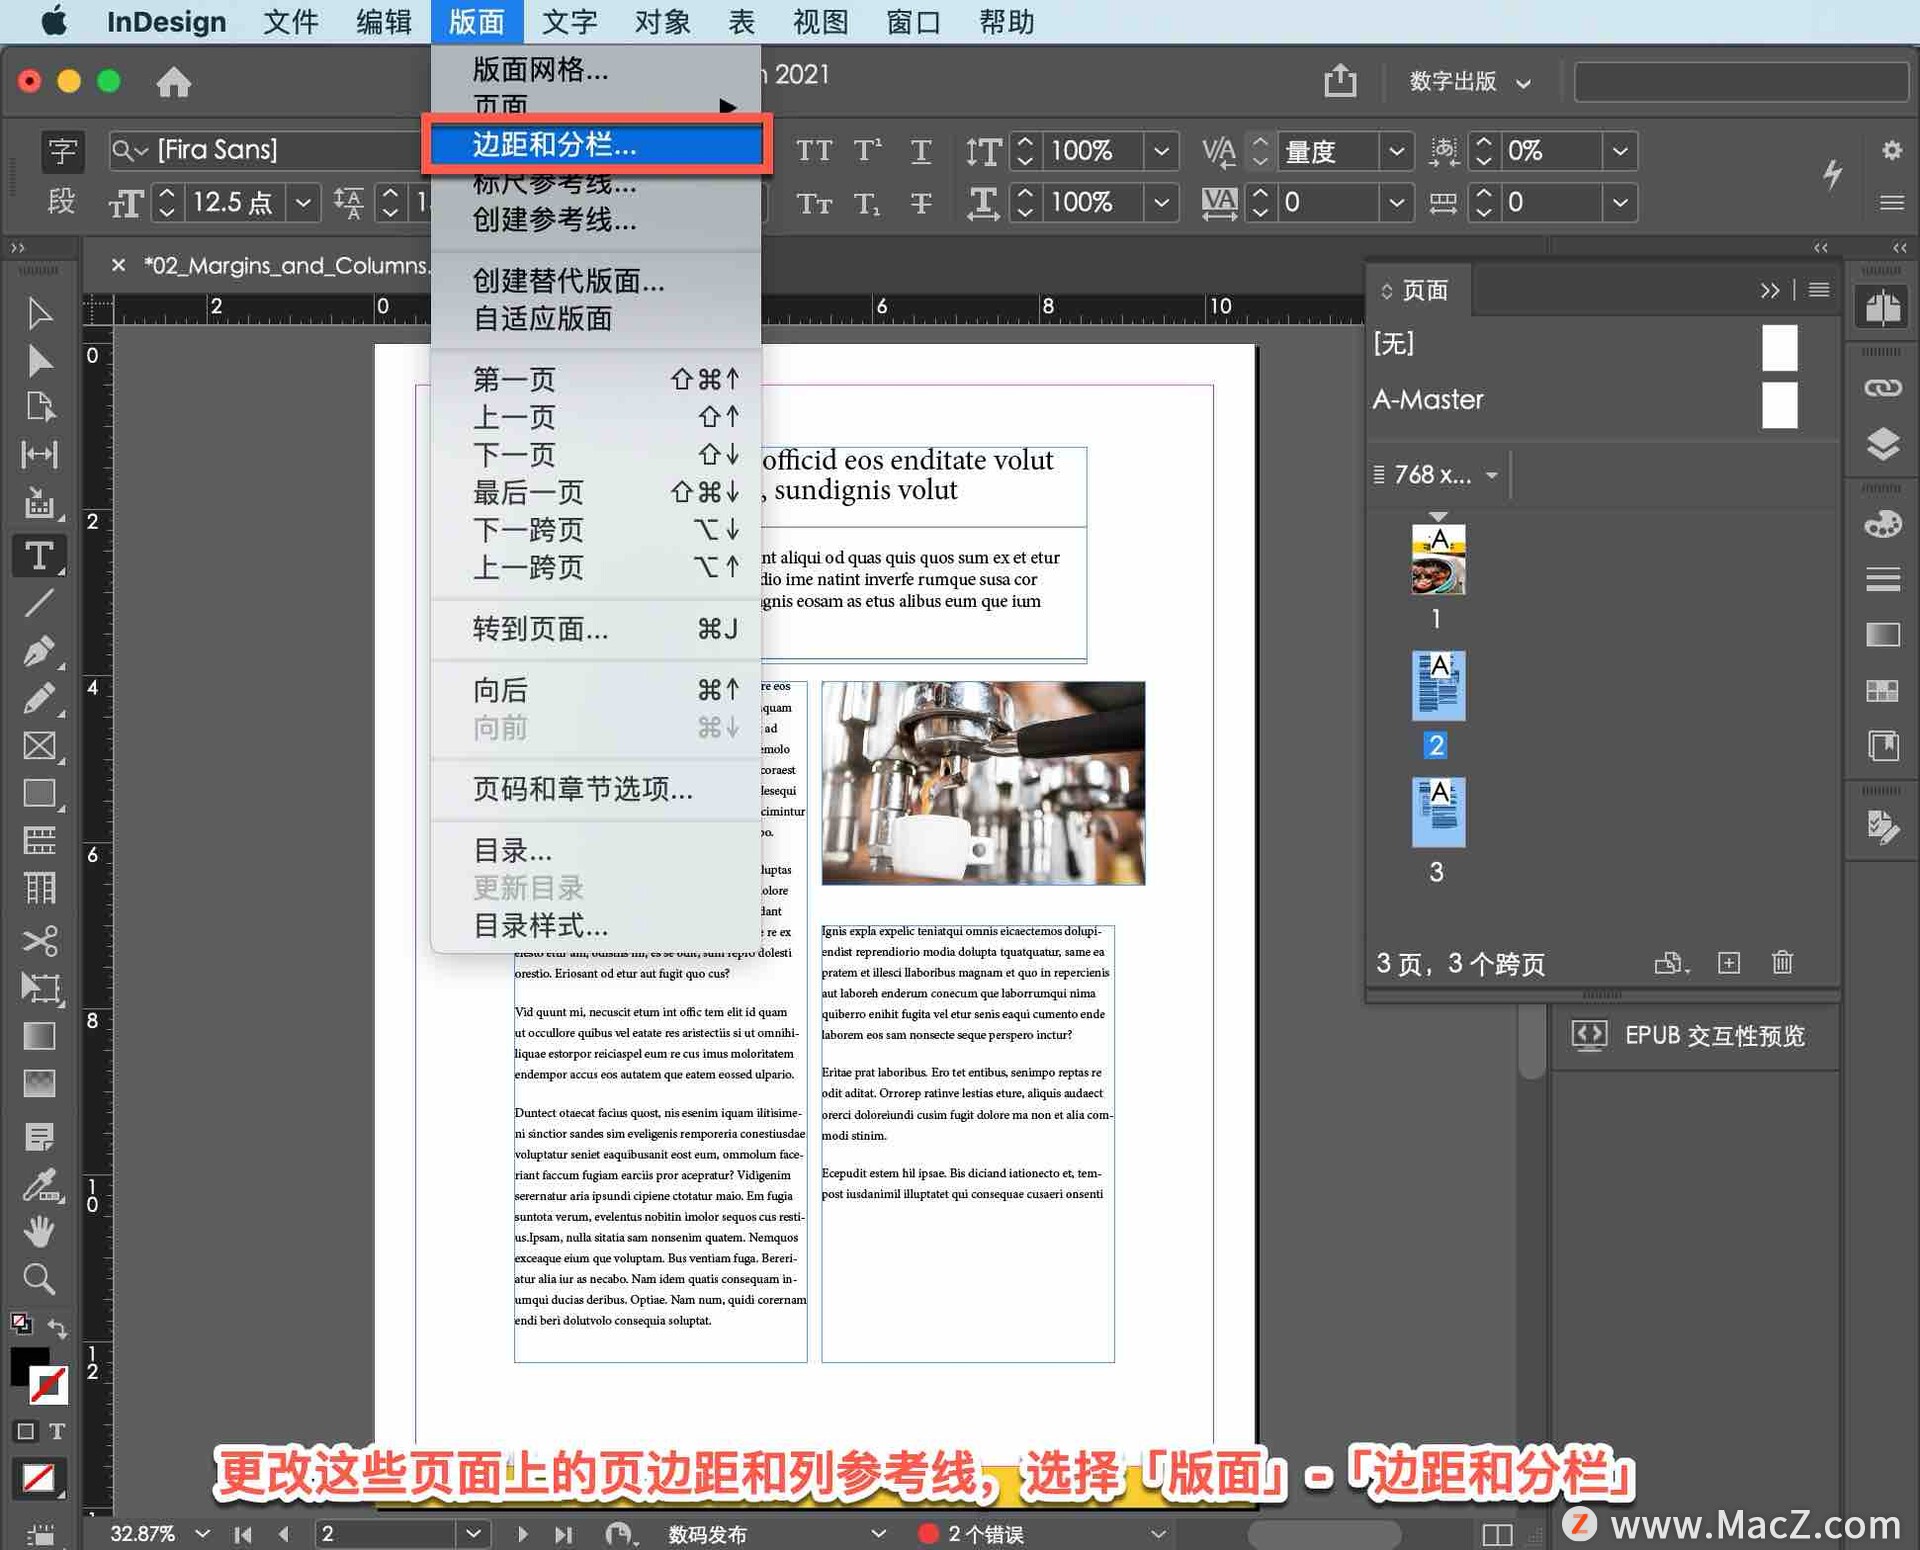The image size is (1920, 1550).
Task: Select the Free Transform tool
Action: click(39, 988)
